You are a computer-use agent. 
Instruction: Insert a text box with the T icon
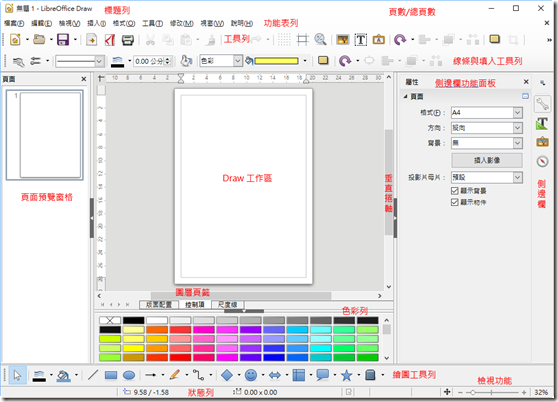[x=360, y=39]
